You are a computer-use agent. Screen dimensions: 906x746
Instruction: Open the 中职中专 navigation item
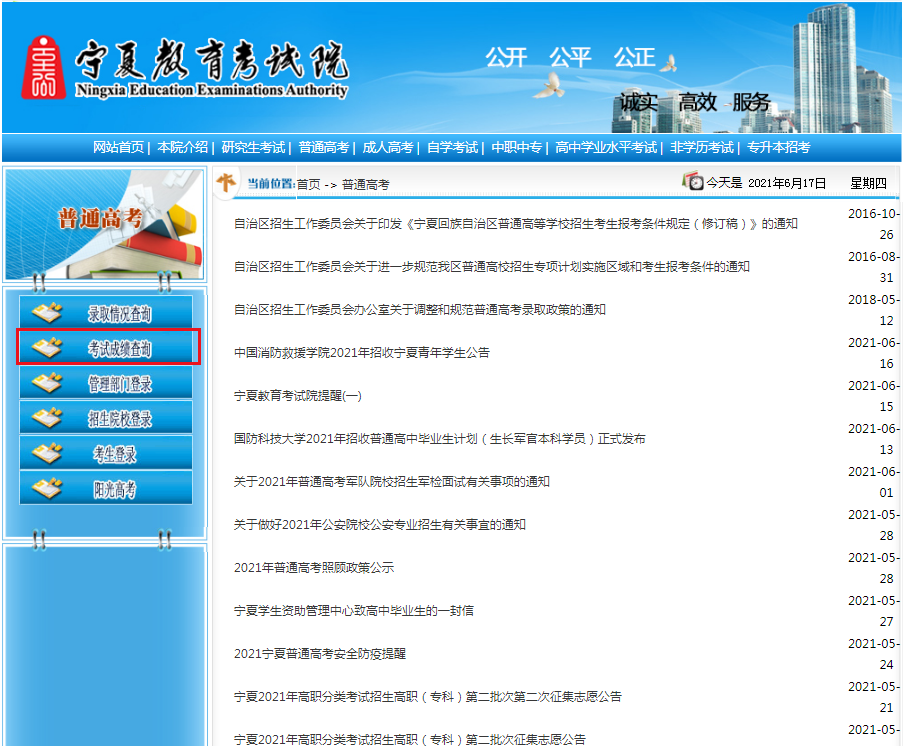click(x=517, y=147)
